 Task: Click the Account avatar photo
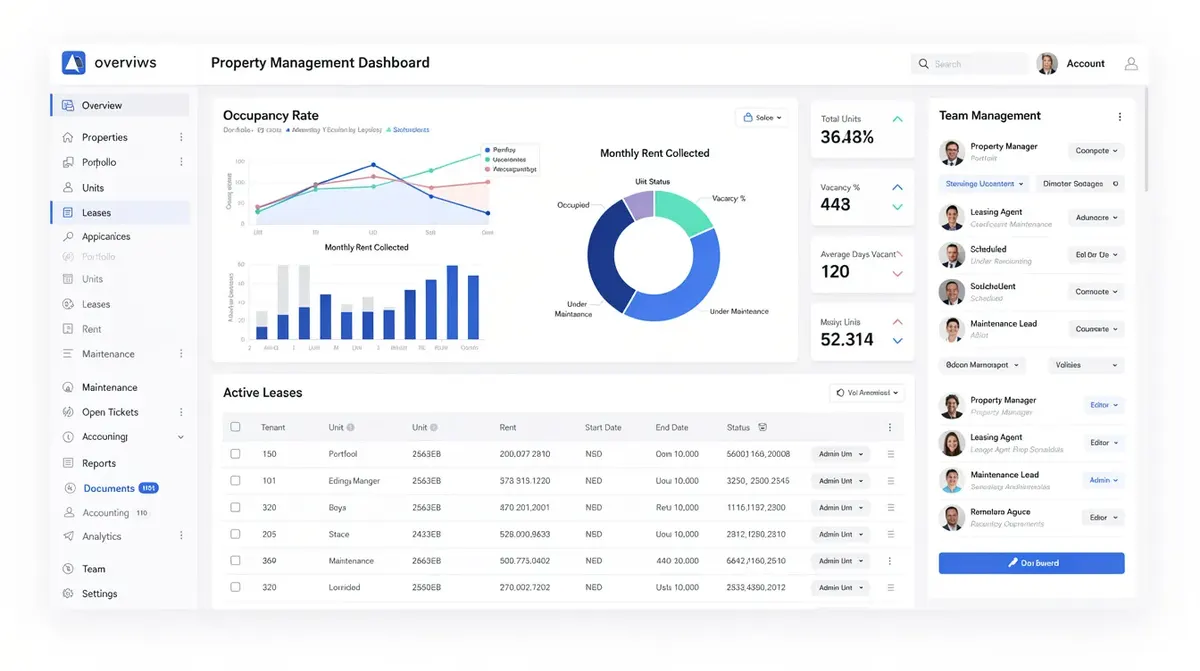1047,64
